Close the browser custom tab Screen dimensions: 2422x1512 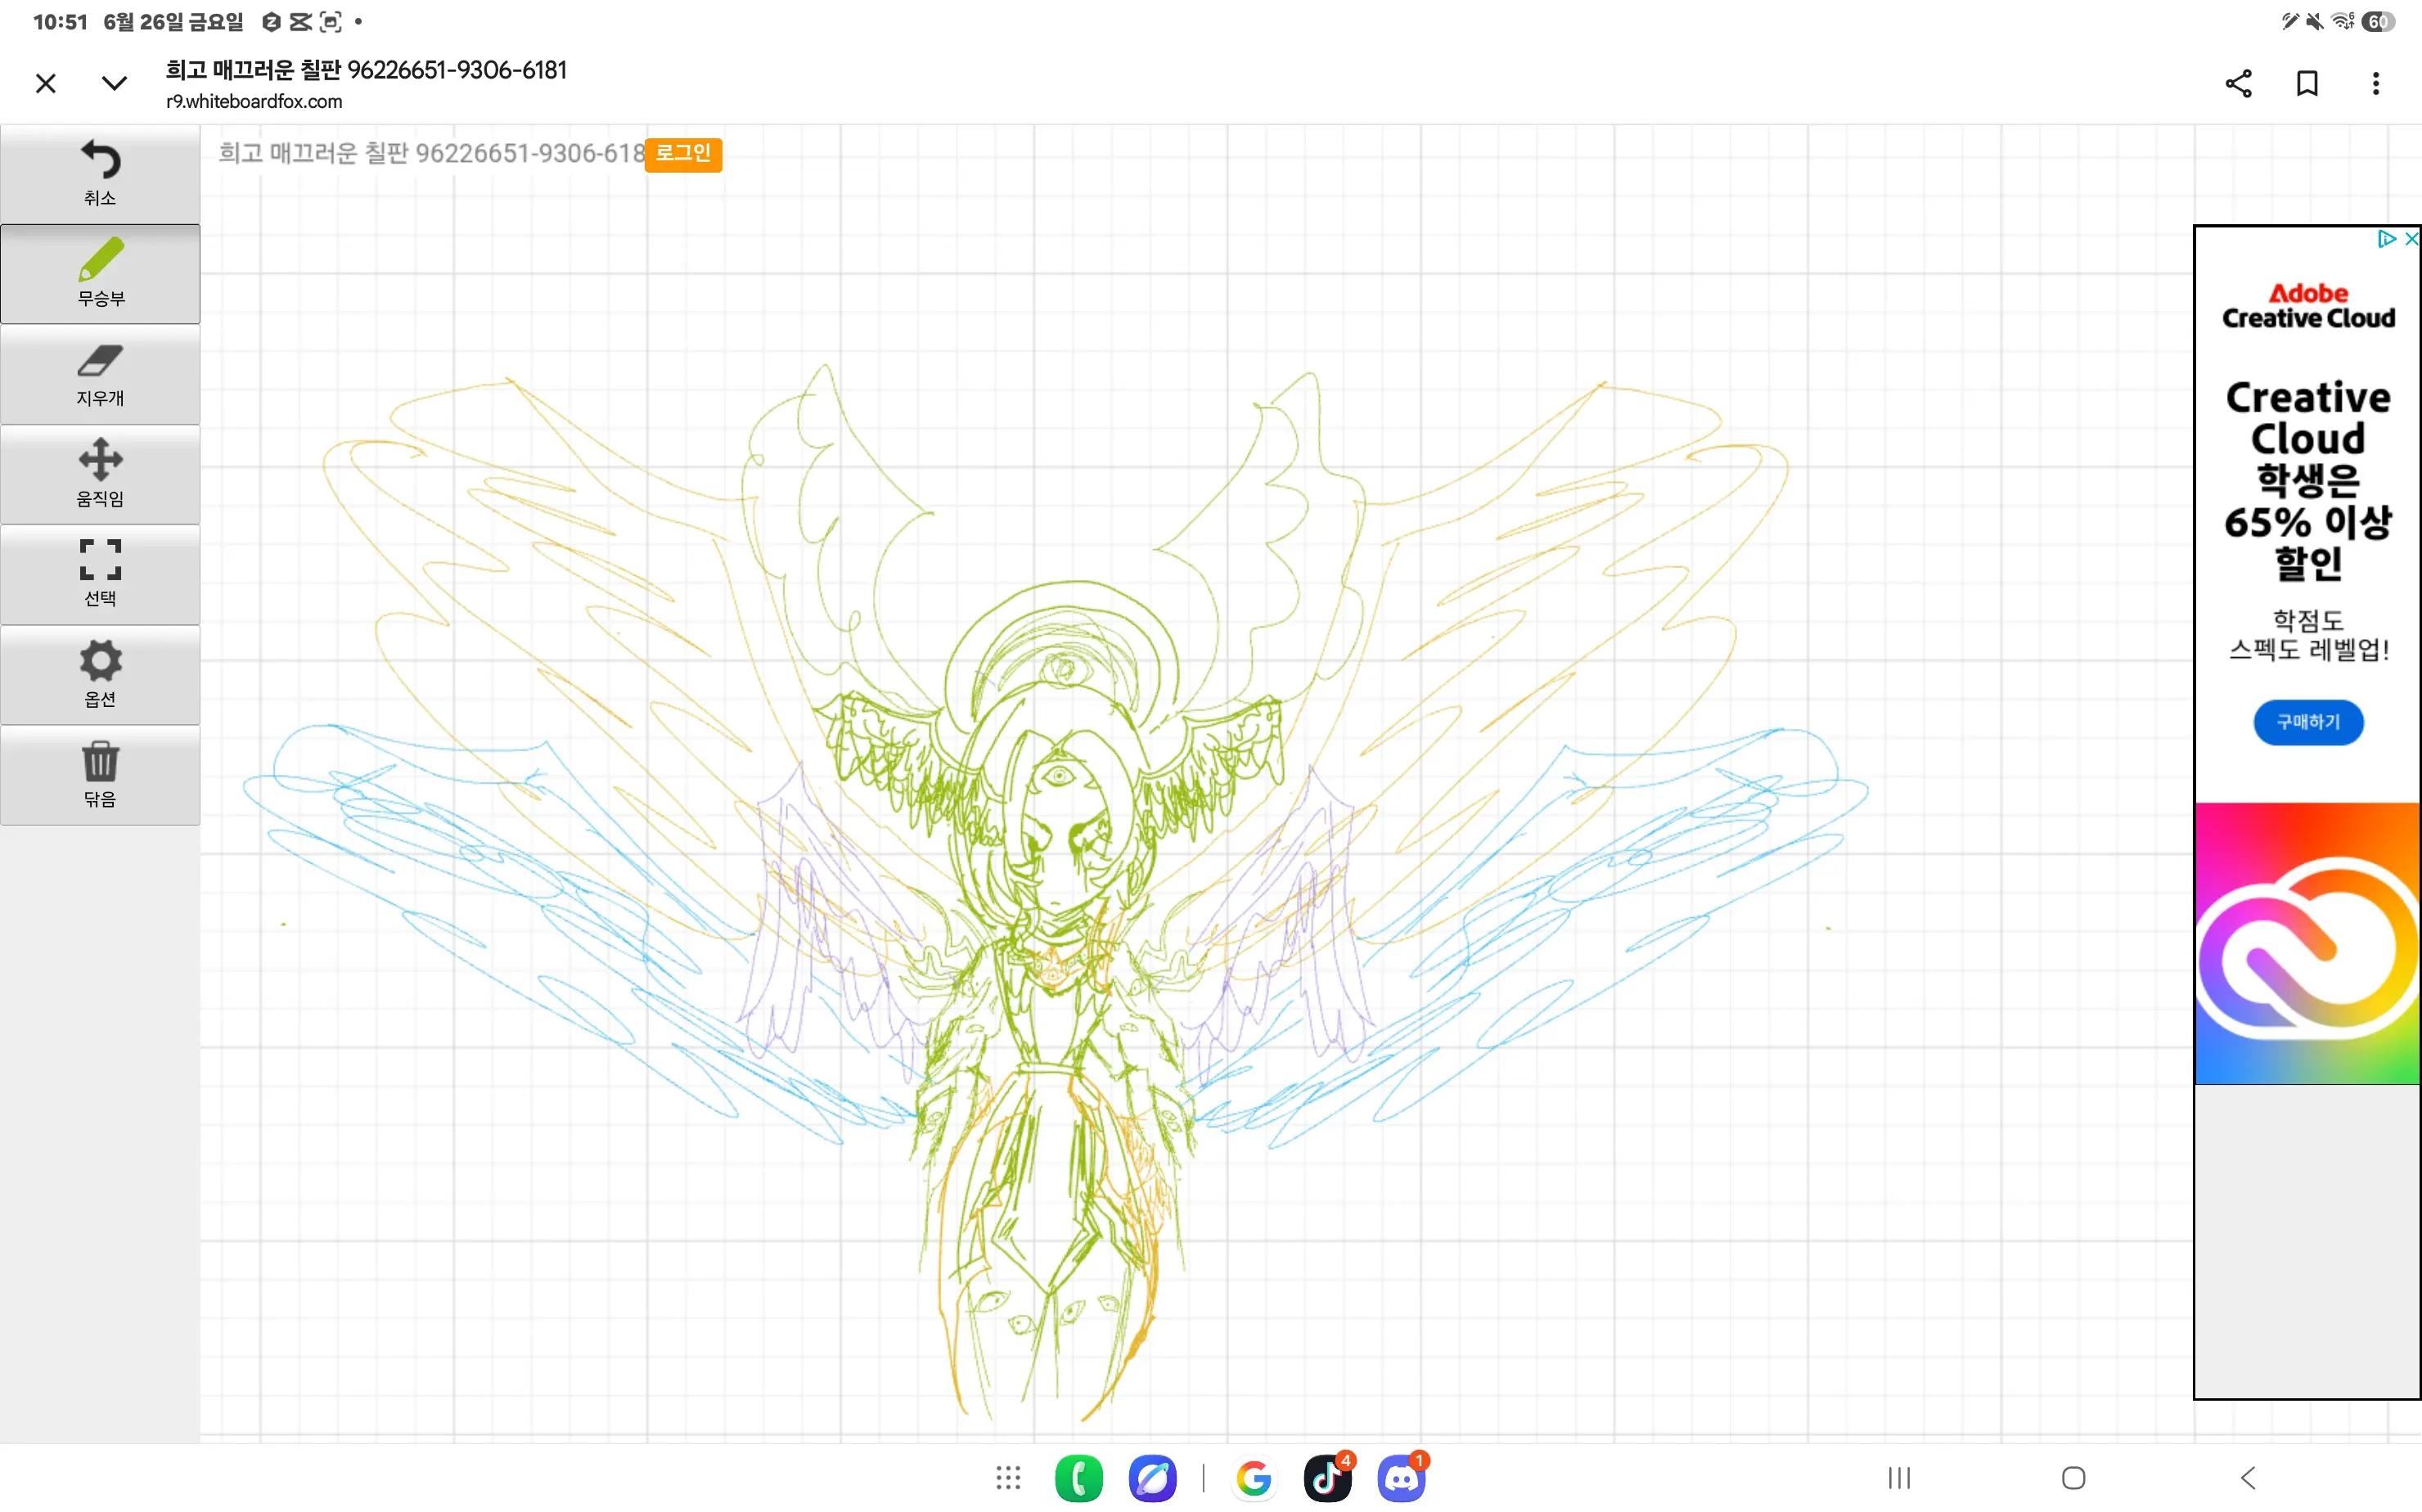click(46, 83)
